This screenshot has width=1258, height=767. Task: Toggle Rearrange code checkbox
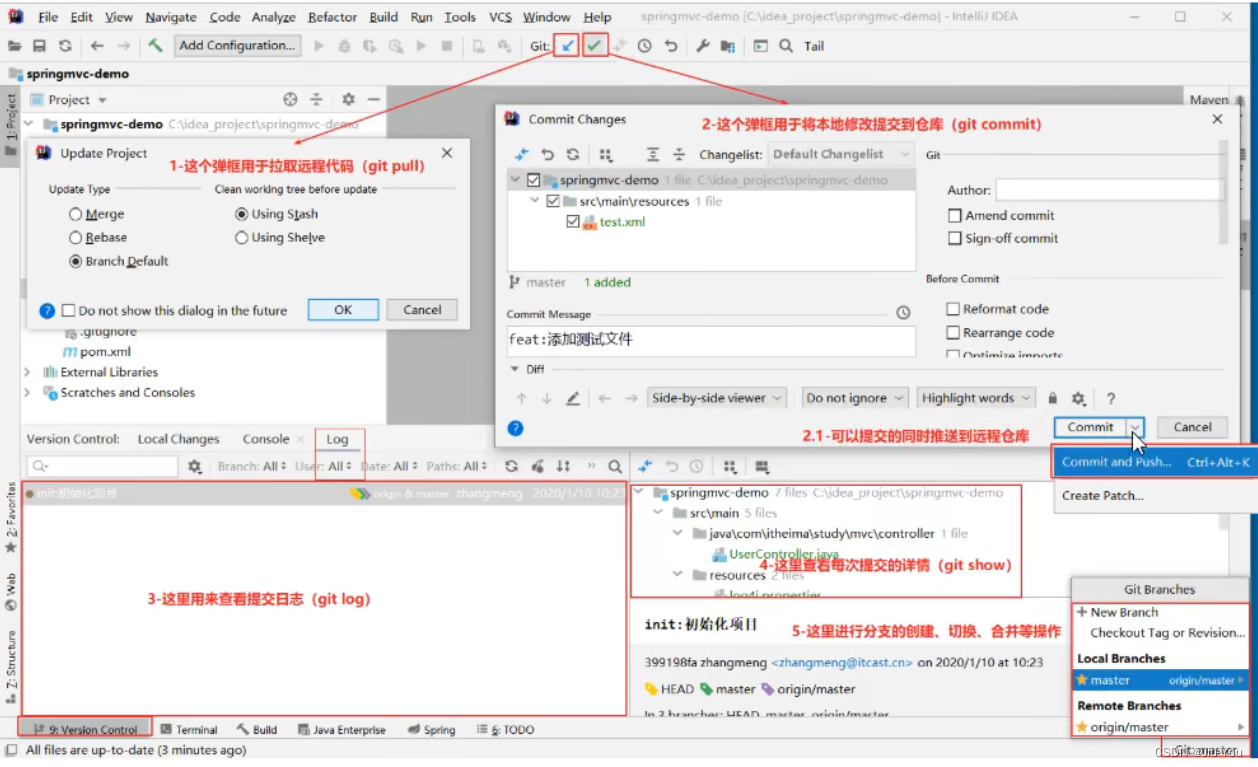(x=954, y=333)
